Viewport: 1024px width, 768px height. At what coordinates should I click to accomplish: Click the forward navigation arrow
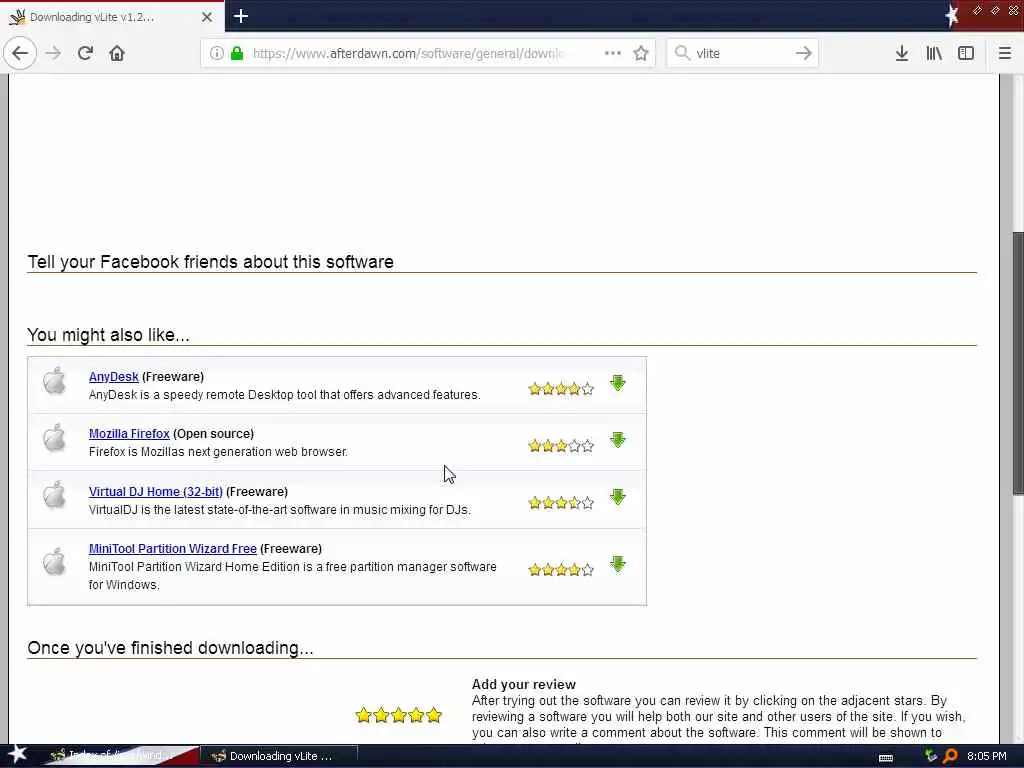click(x=54, y=53)
